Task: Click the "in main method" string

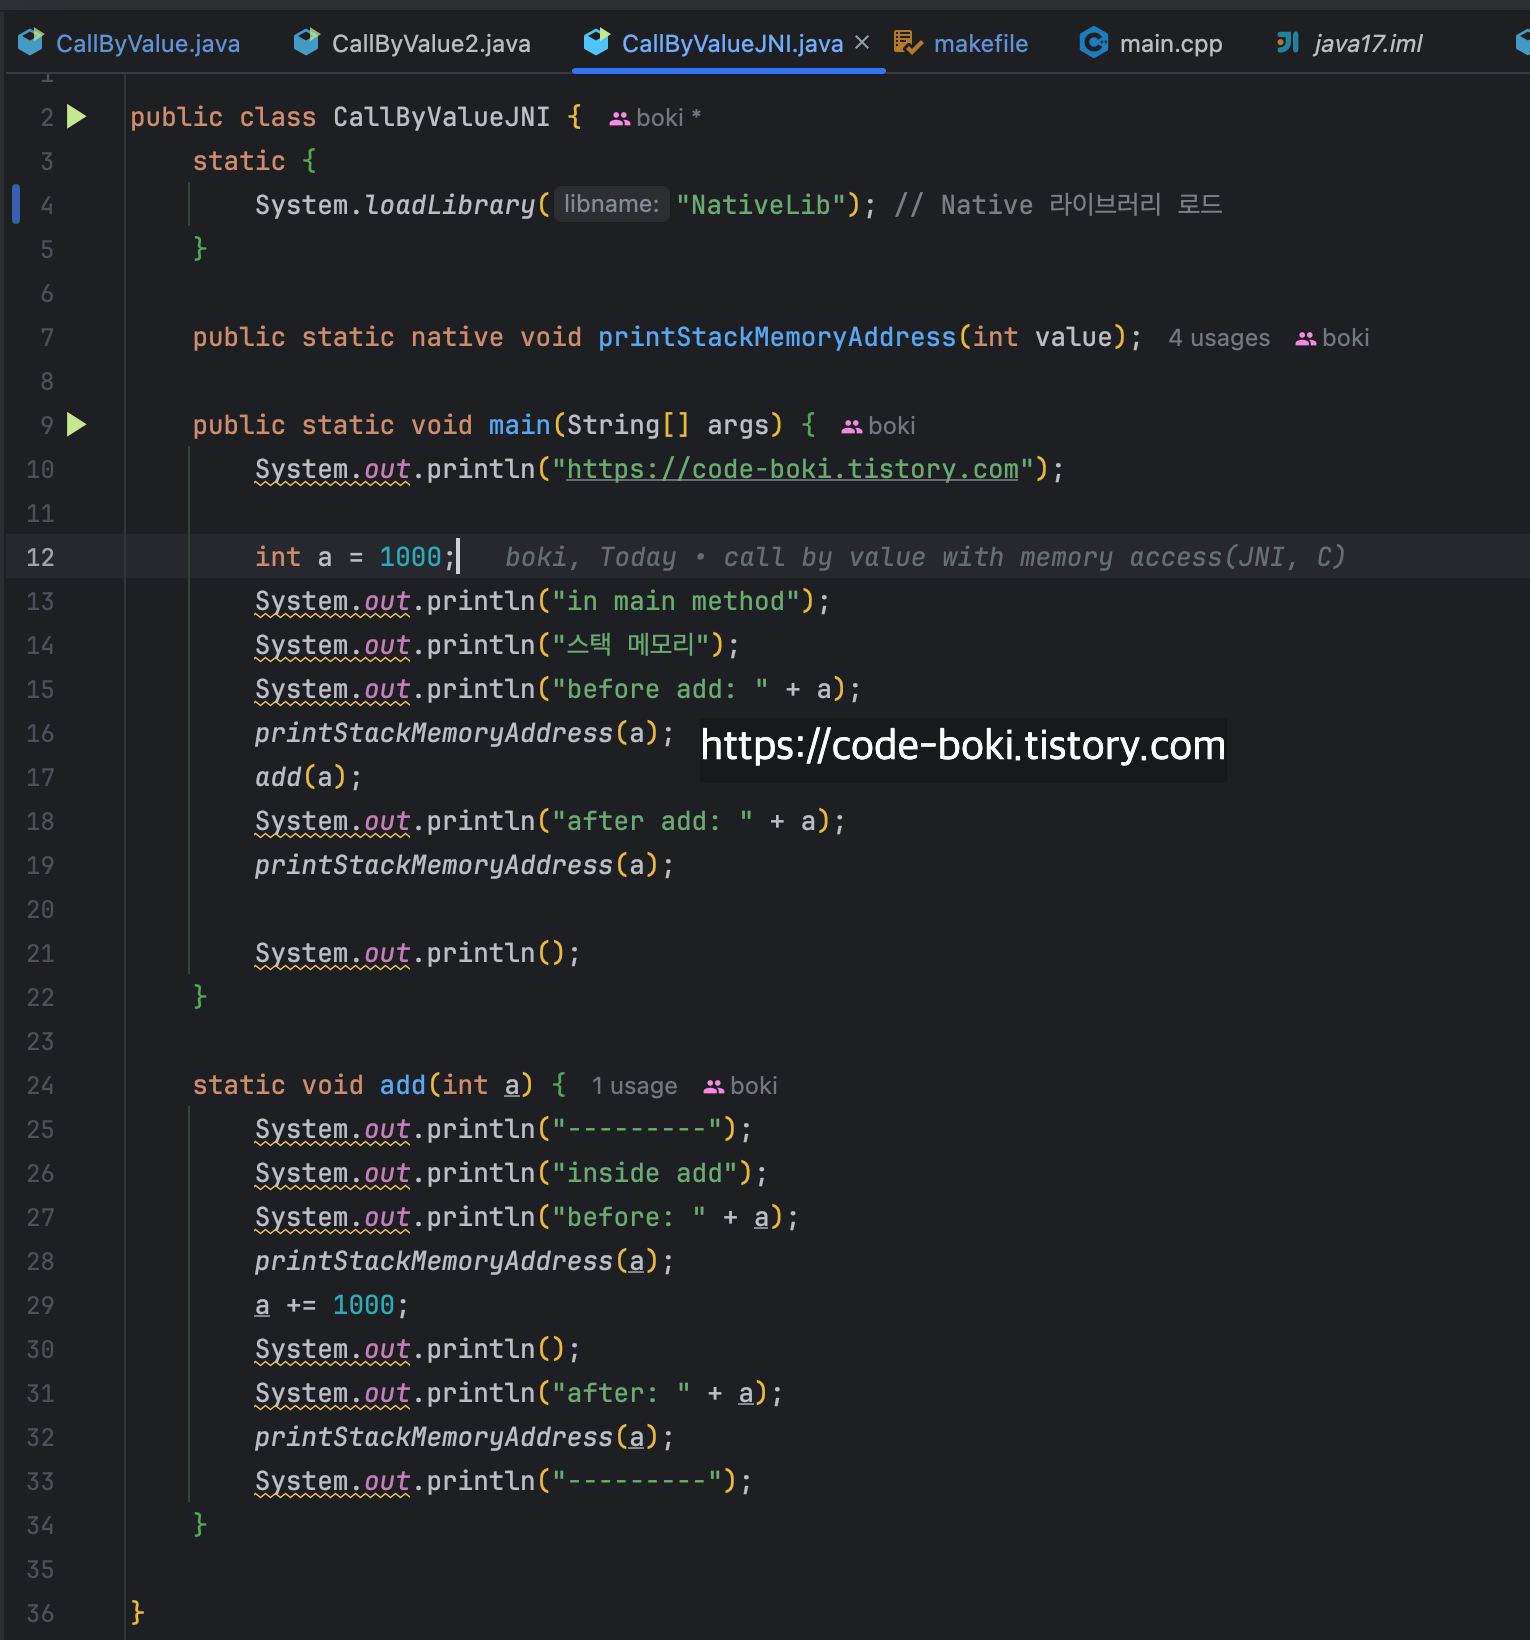Action: 683,601
